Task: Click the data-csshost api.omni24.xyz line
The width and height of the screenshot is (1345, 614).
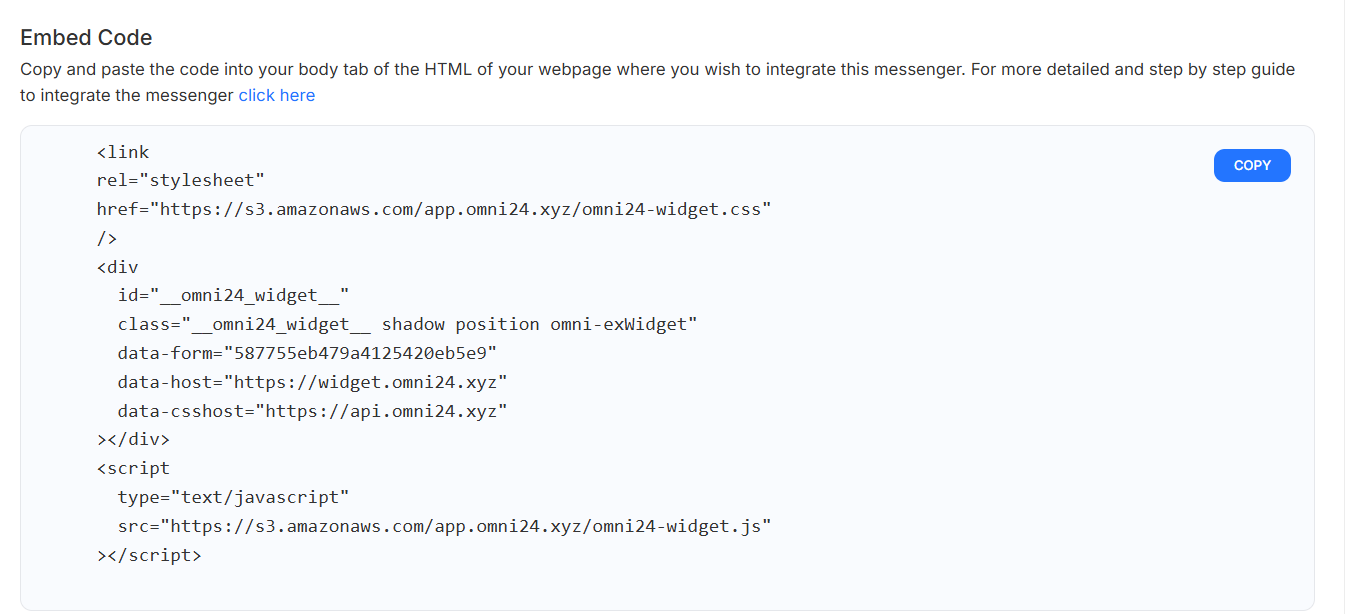Action: (312, 411)
